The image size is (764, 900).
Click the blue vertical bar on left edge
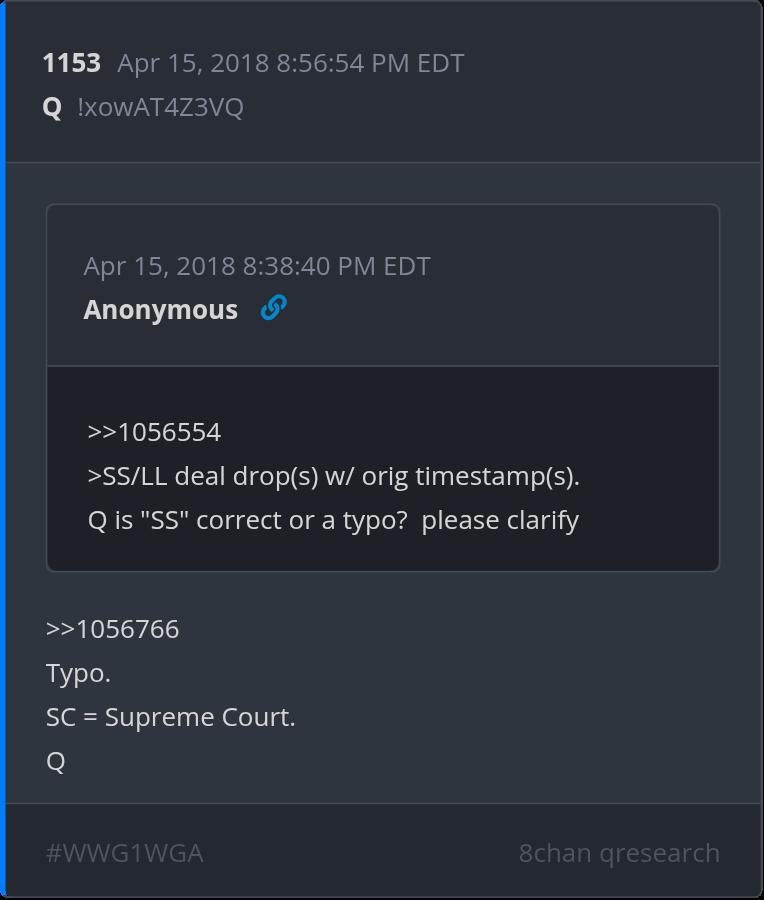tap(3, 450)
